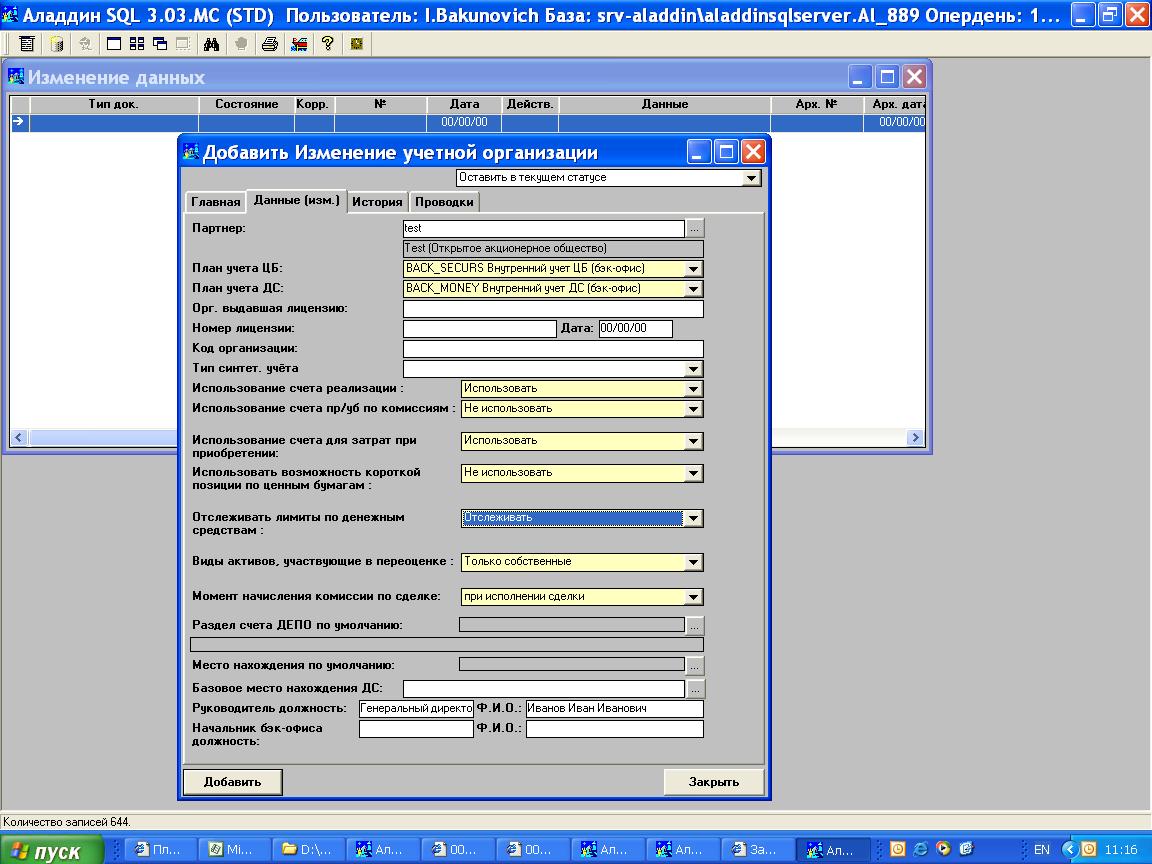This screenshot has height=864, width=1152.
Task: Click the license issuing organization field
Action: [553, 309]
